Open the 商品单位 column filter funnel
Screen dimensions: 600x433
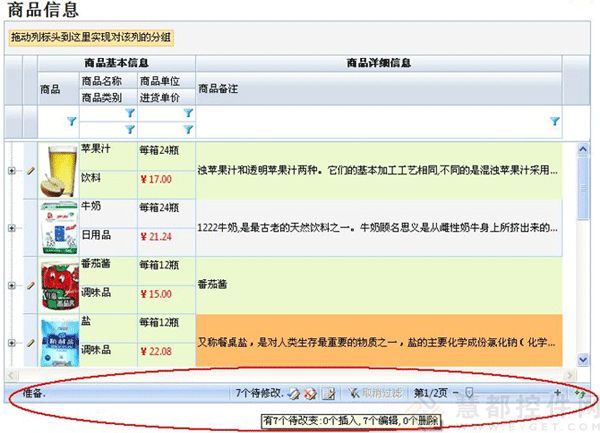point(187,114)
